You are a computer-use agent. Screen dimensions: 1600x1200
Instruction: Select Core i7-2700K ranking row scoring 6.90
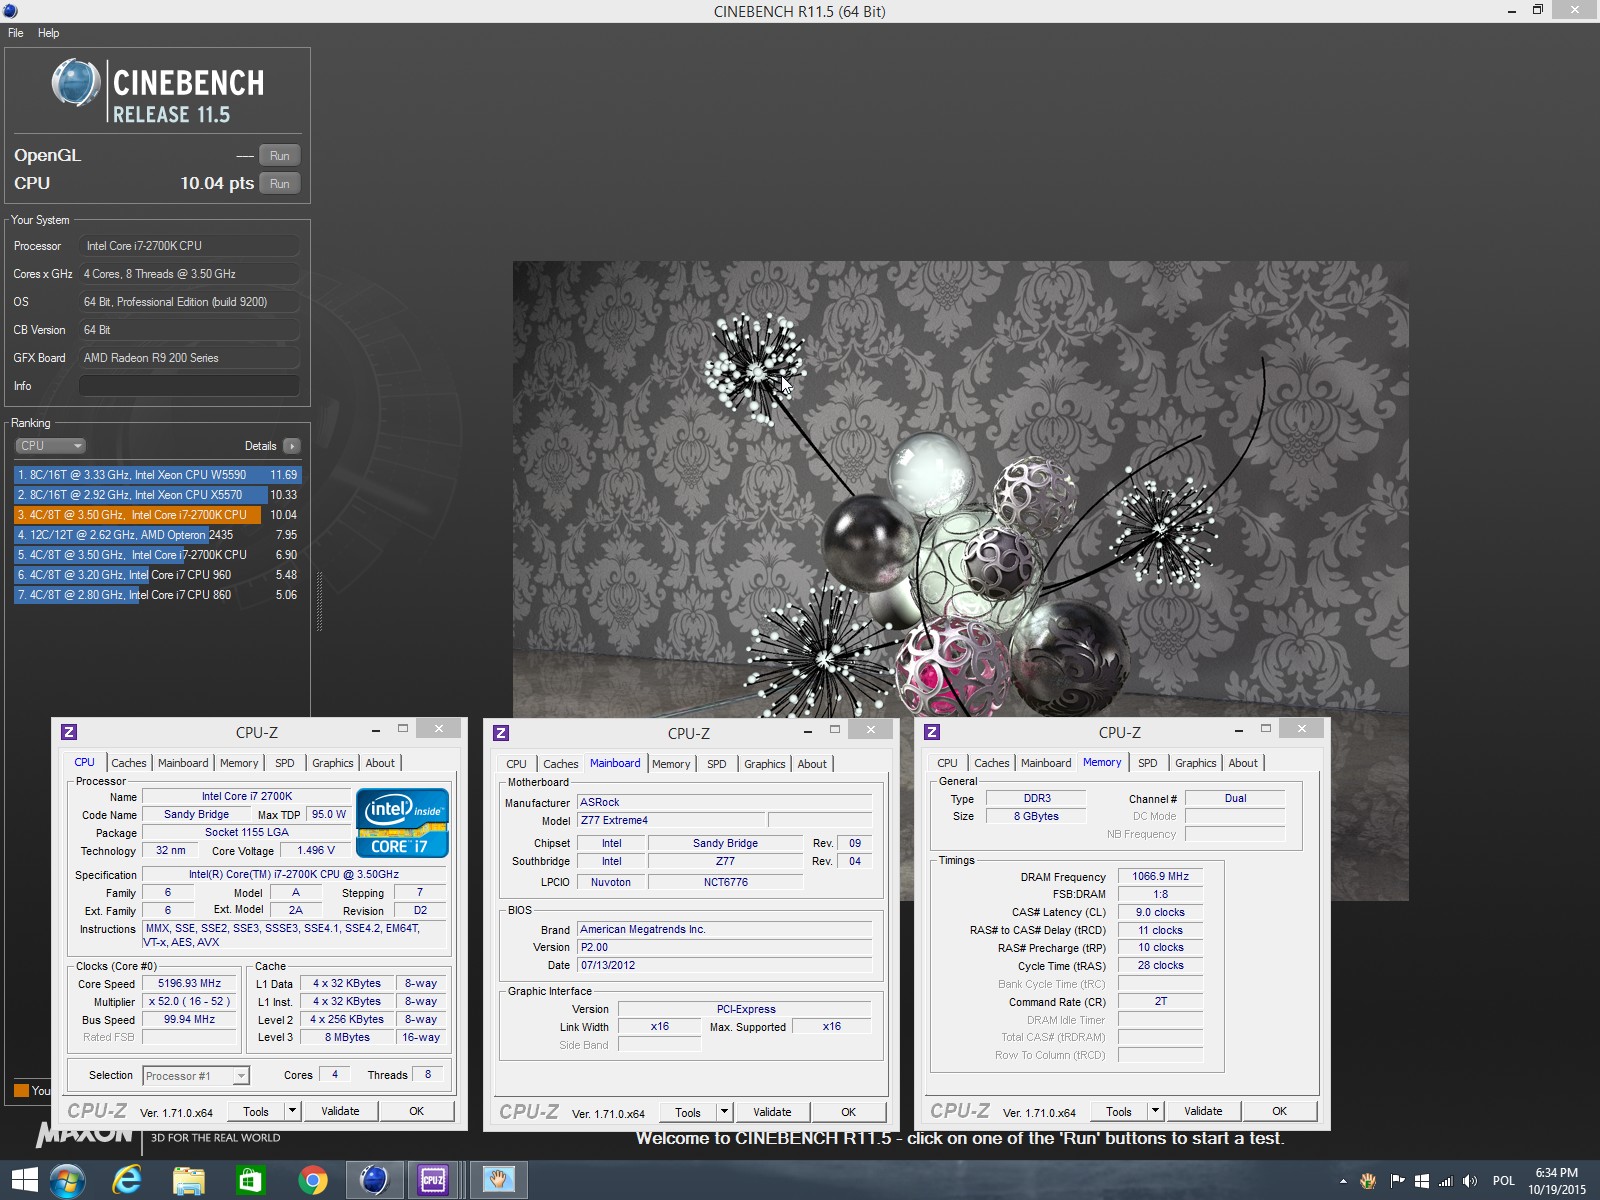click(157, 555)
